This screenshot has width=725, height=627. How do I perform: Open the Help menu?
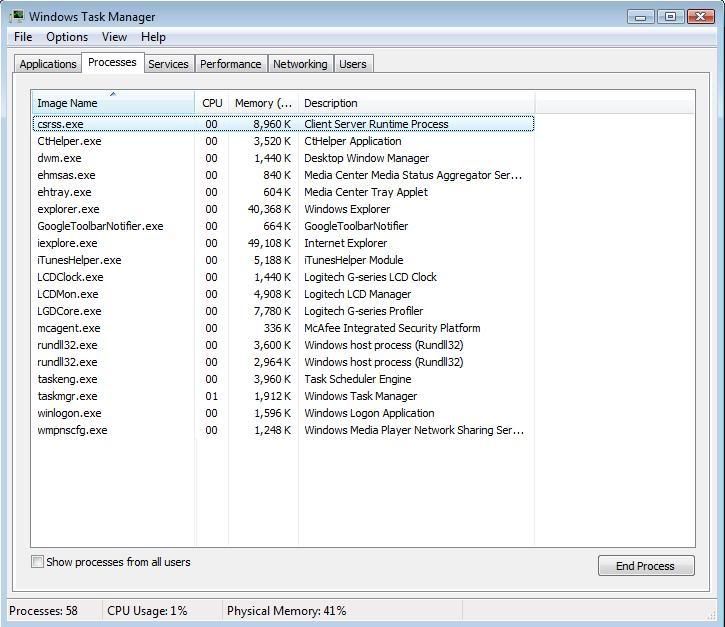pyautogui.click(x=153, y=37)
